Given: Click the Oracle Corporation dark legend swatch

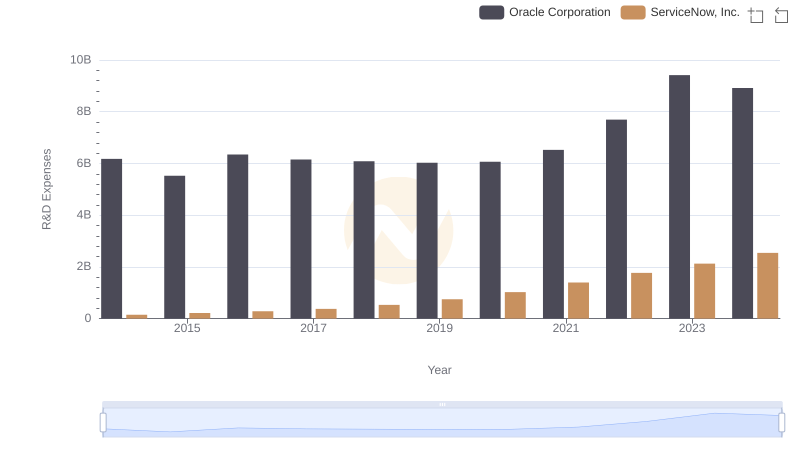Looking at the screenshot, I should [491, 12].
